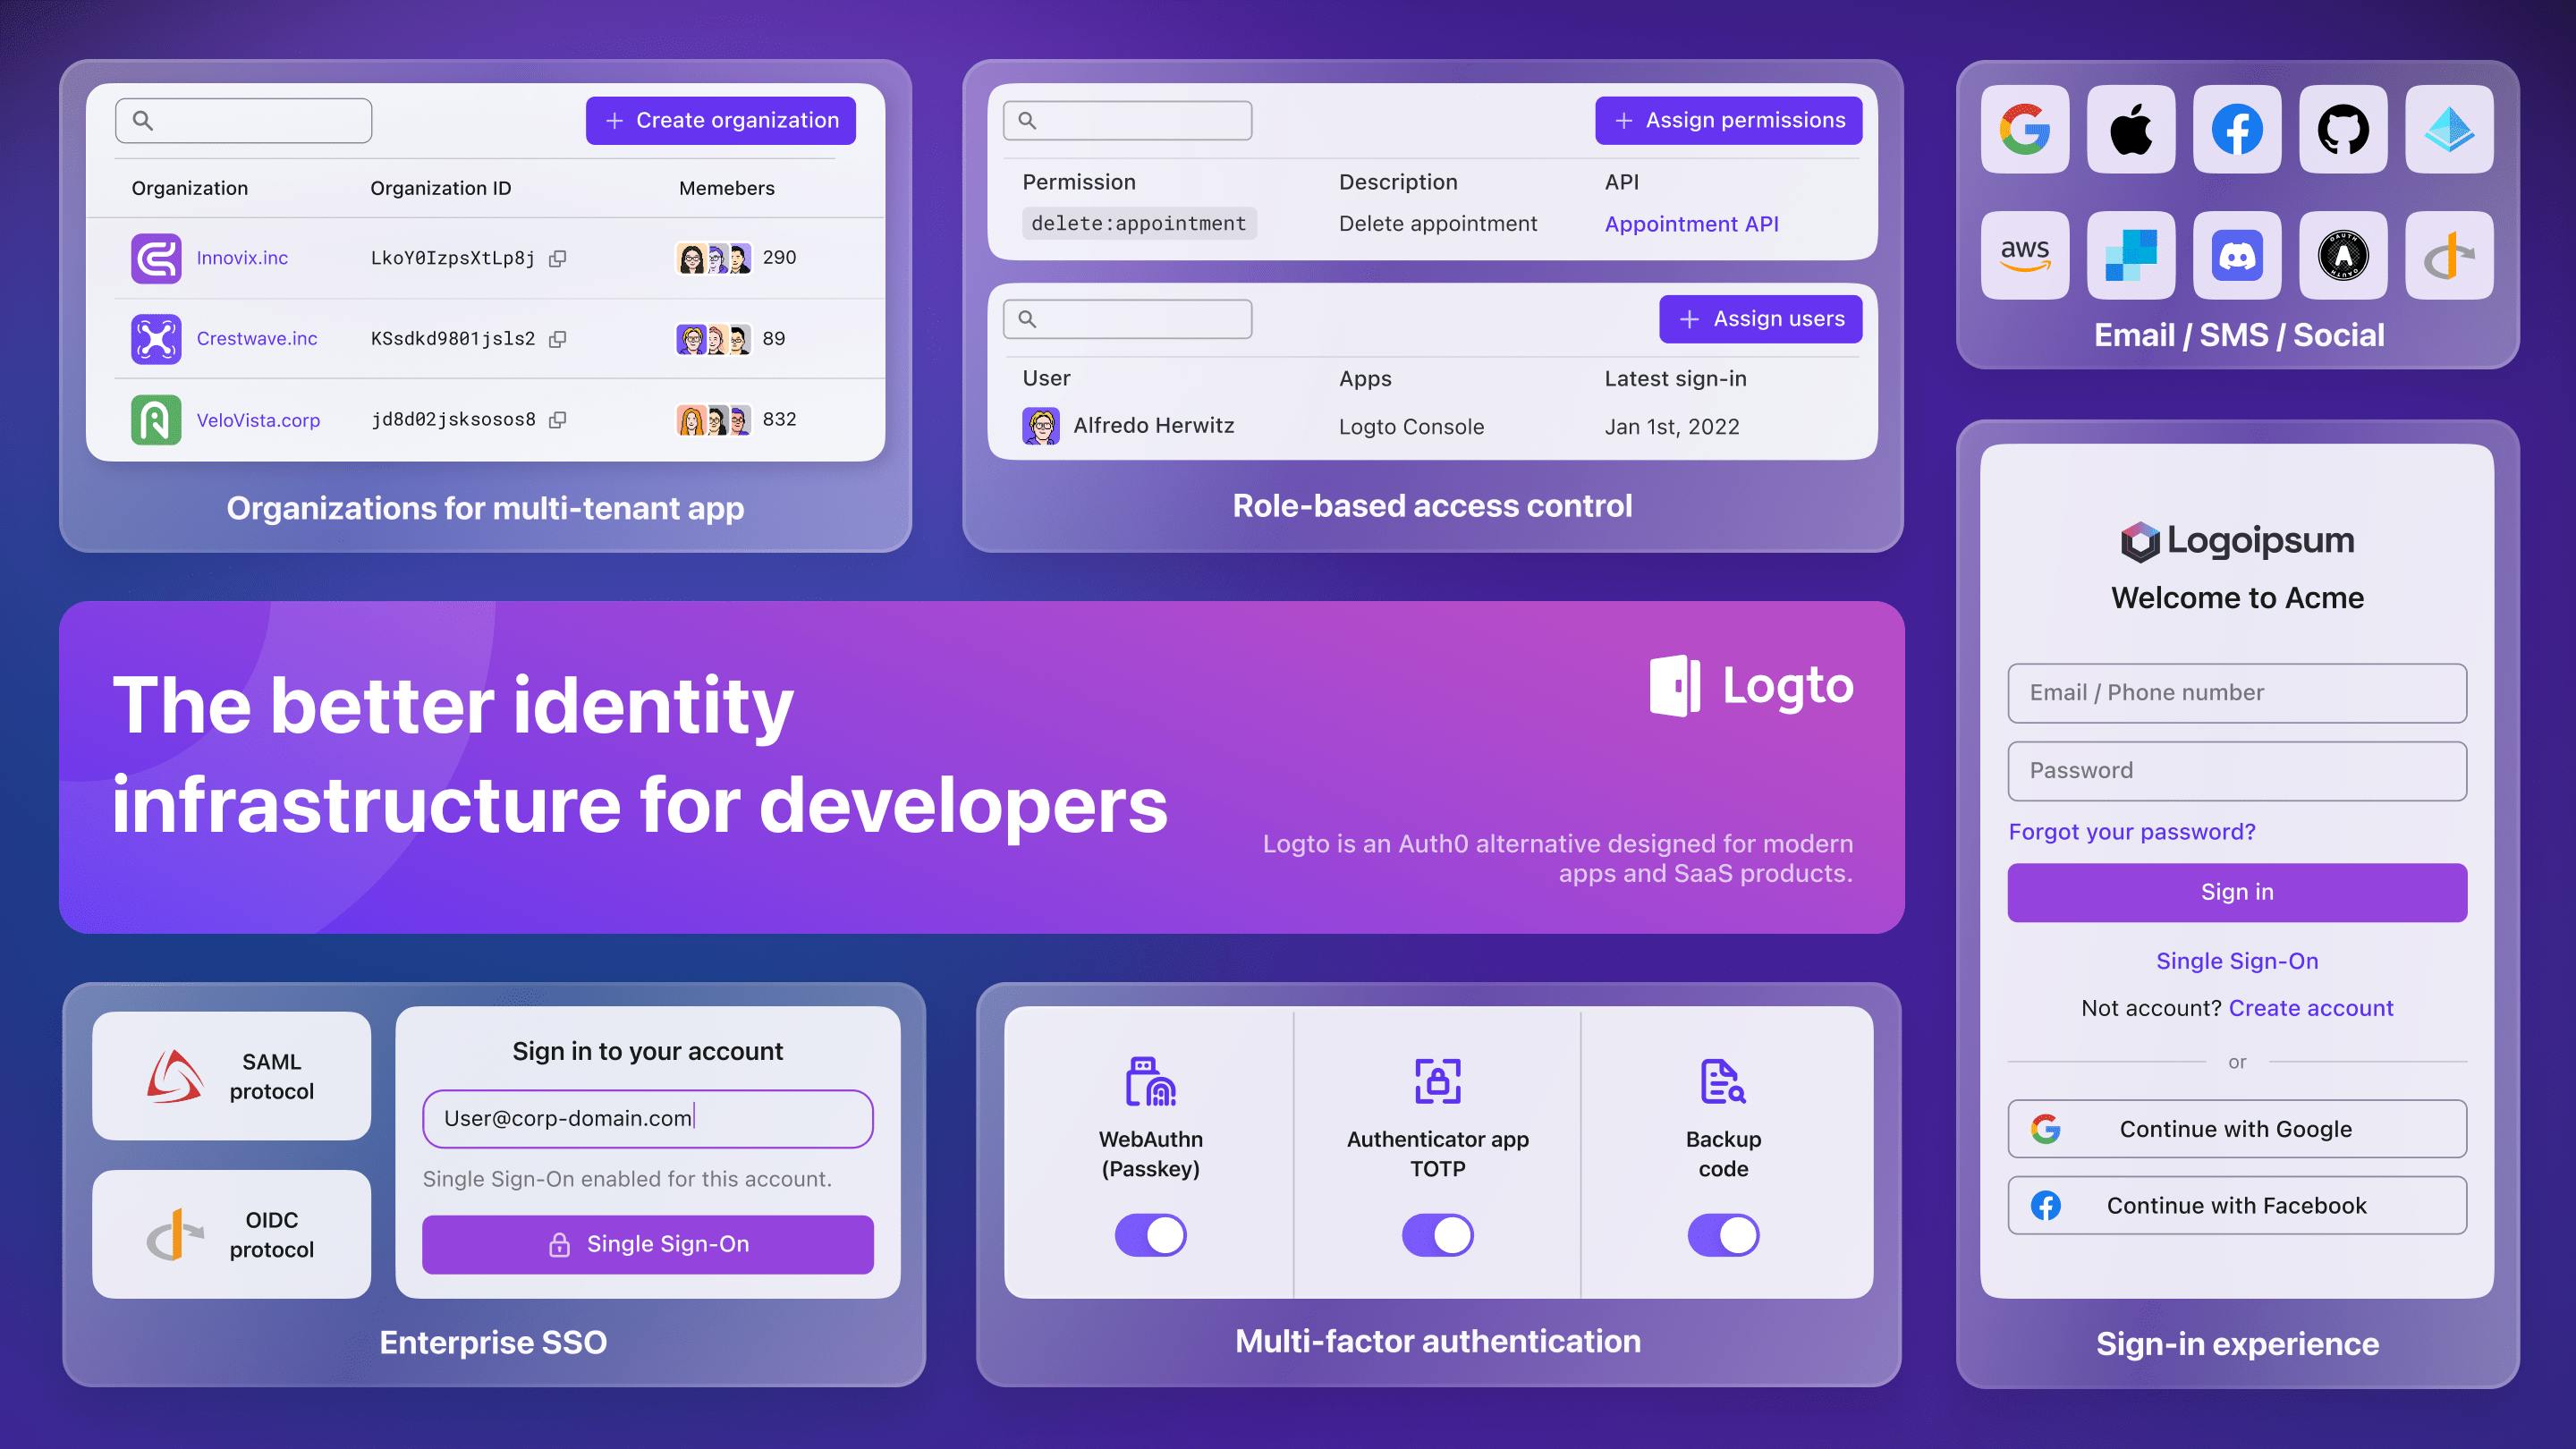Select the OIDC tile under the GitHub row
Image resolution: width=2576 pixels, height=1449 pixels.
pyautogui.click(x=2449, y=255)
